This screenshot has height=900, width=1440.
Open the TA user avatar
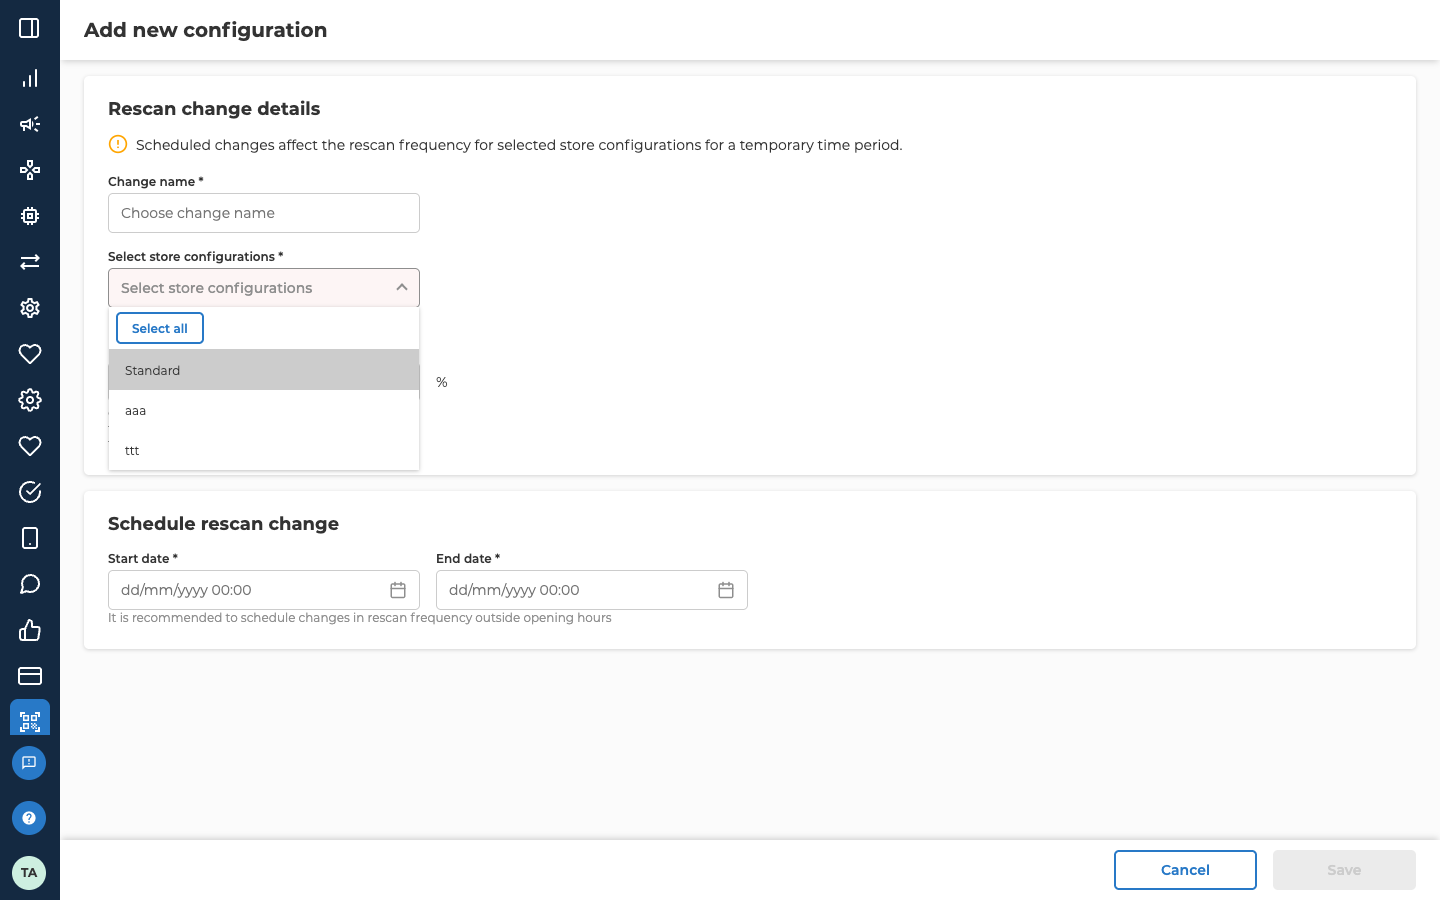click(x=29, y=873)
